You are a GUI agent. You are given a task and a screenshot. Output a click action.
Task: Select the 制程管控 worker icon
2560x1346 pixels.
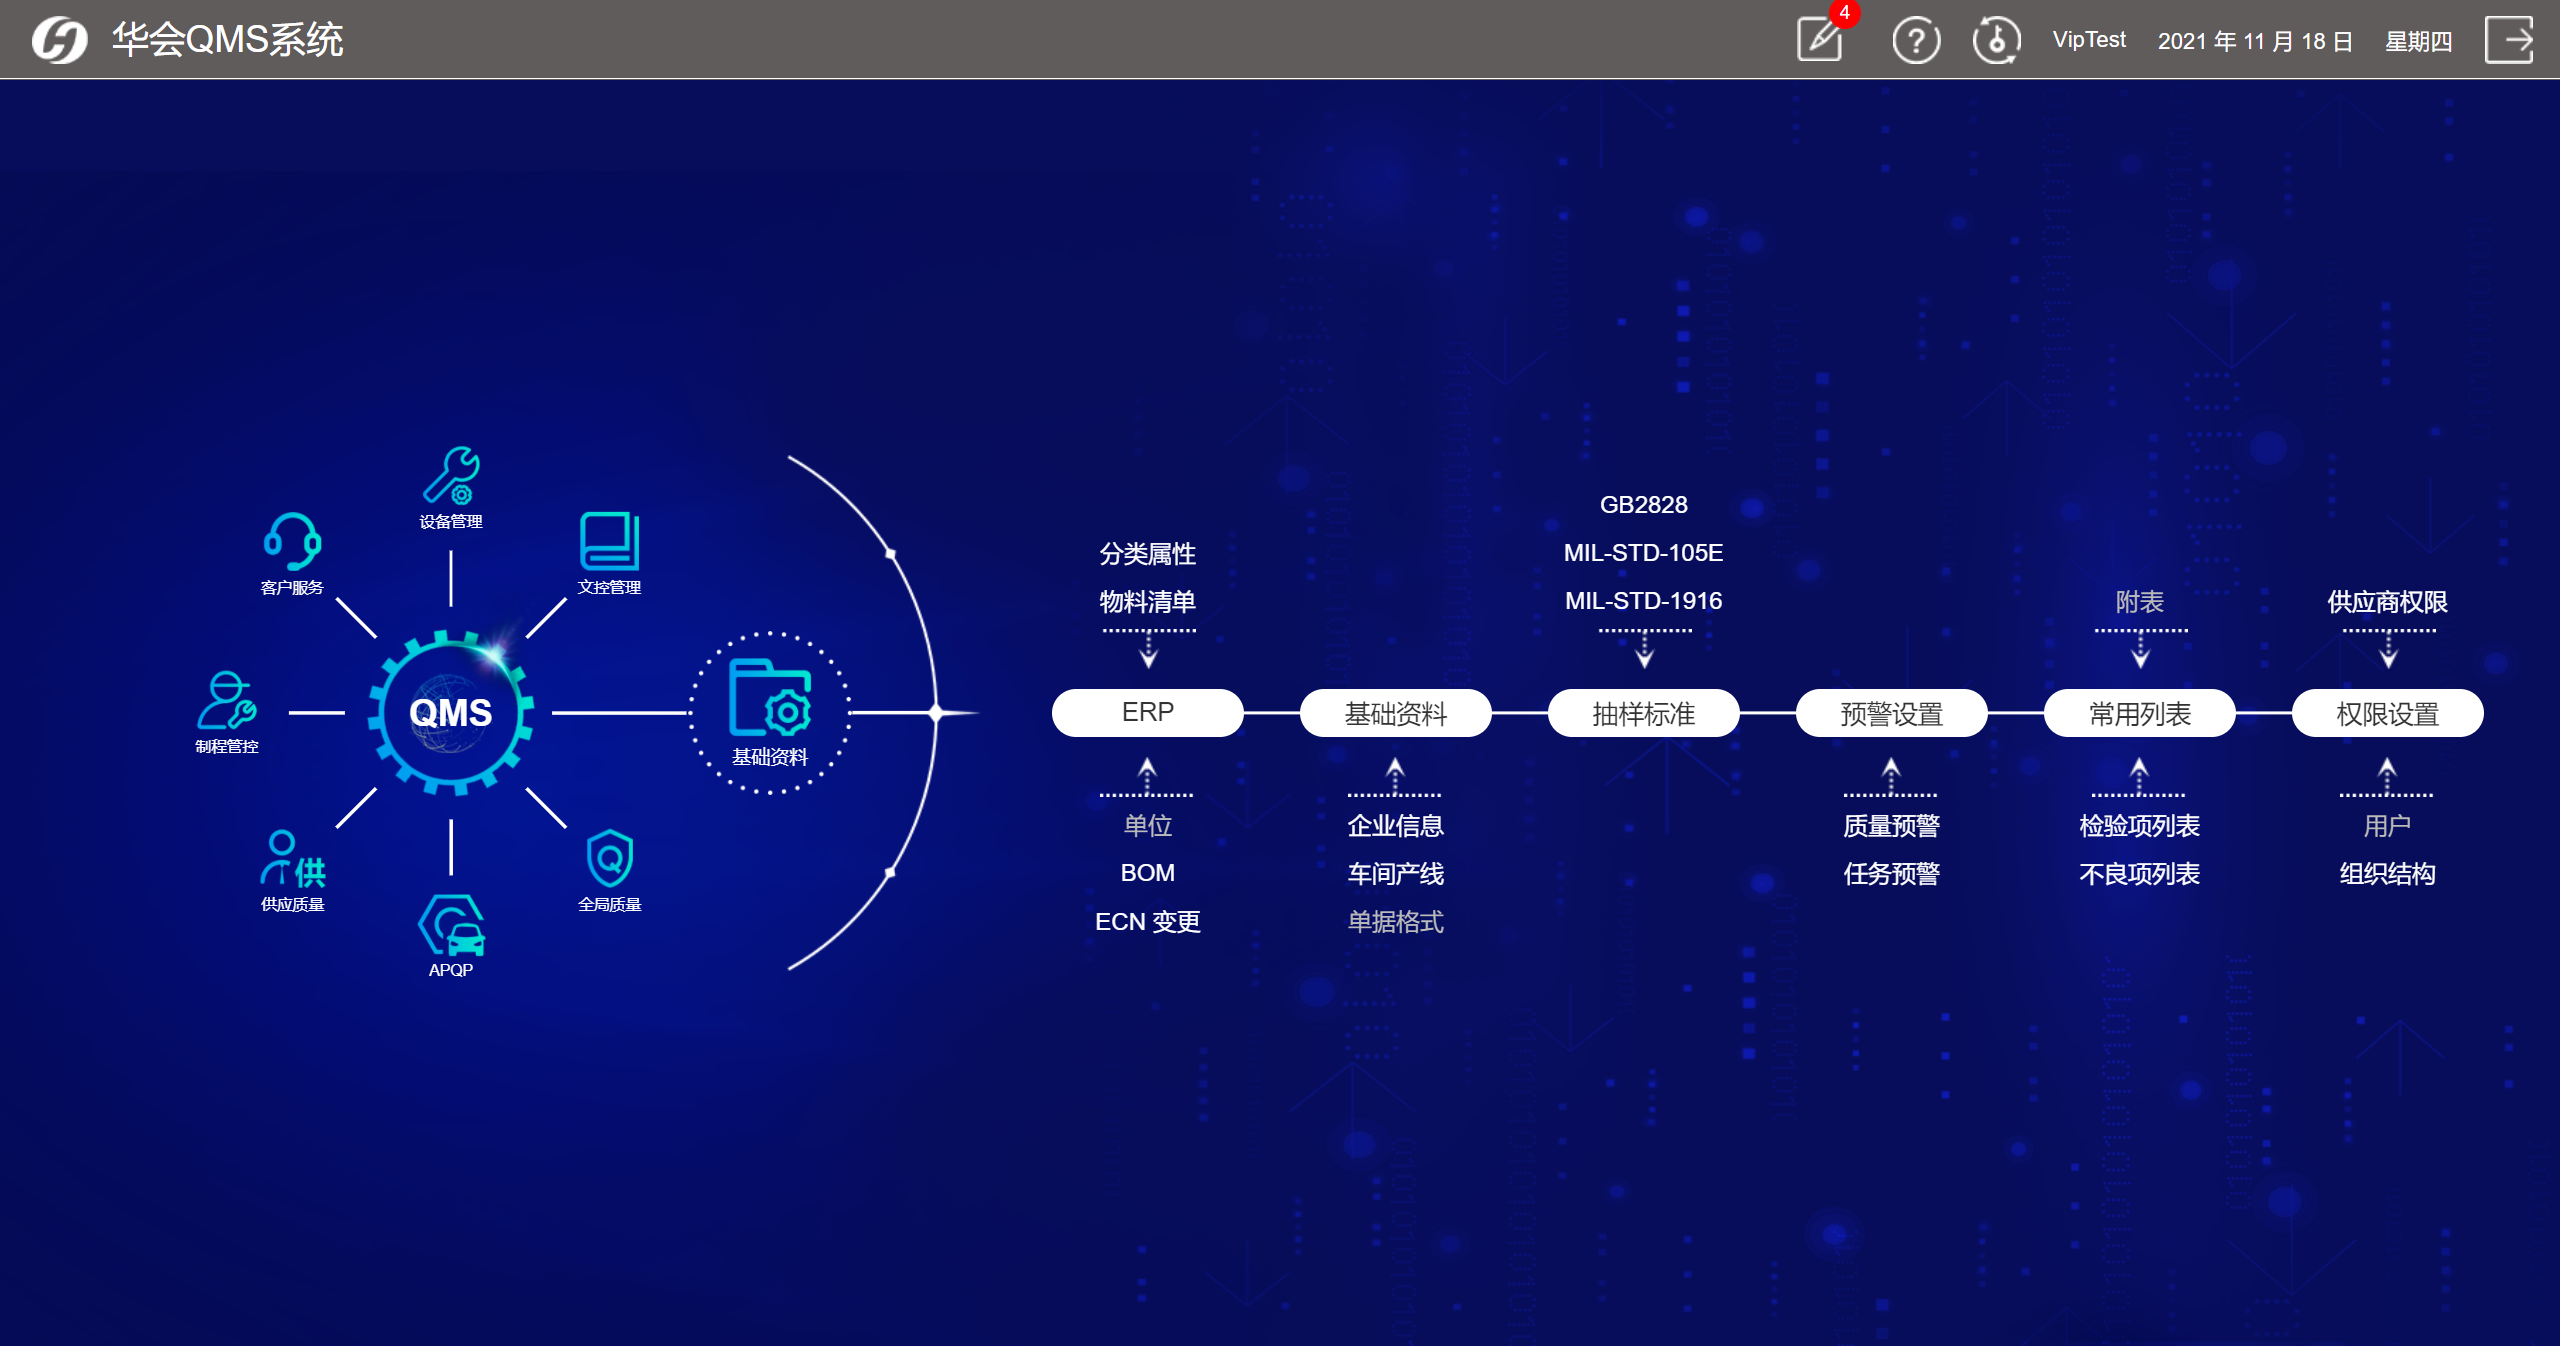point(227,700)
